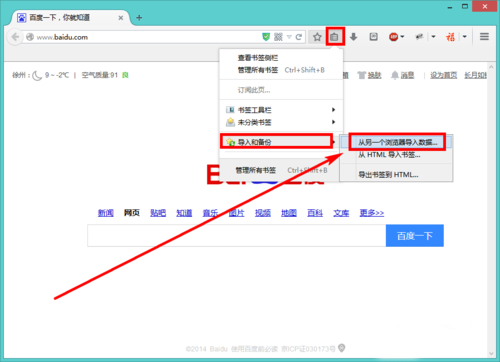Click the 导入和备份 star icon

(x=230, y=142)
